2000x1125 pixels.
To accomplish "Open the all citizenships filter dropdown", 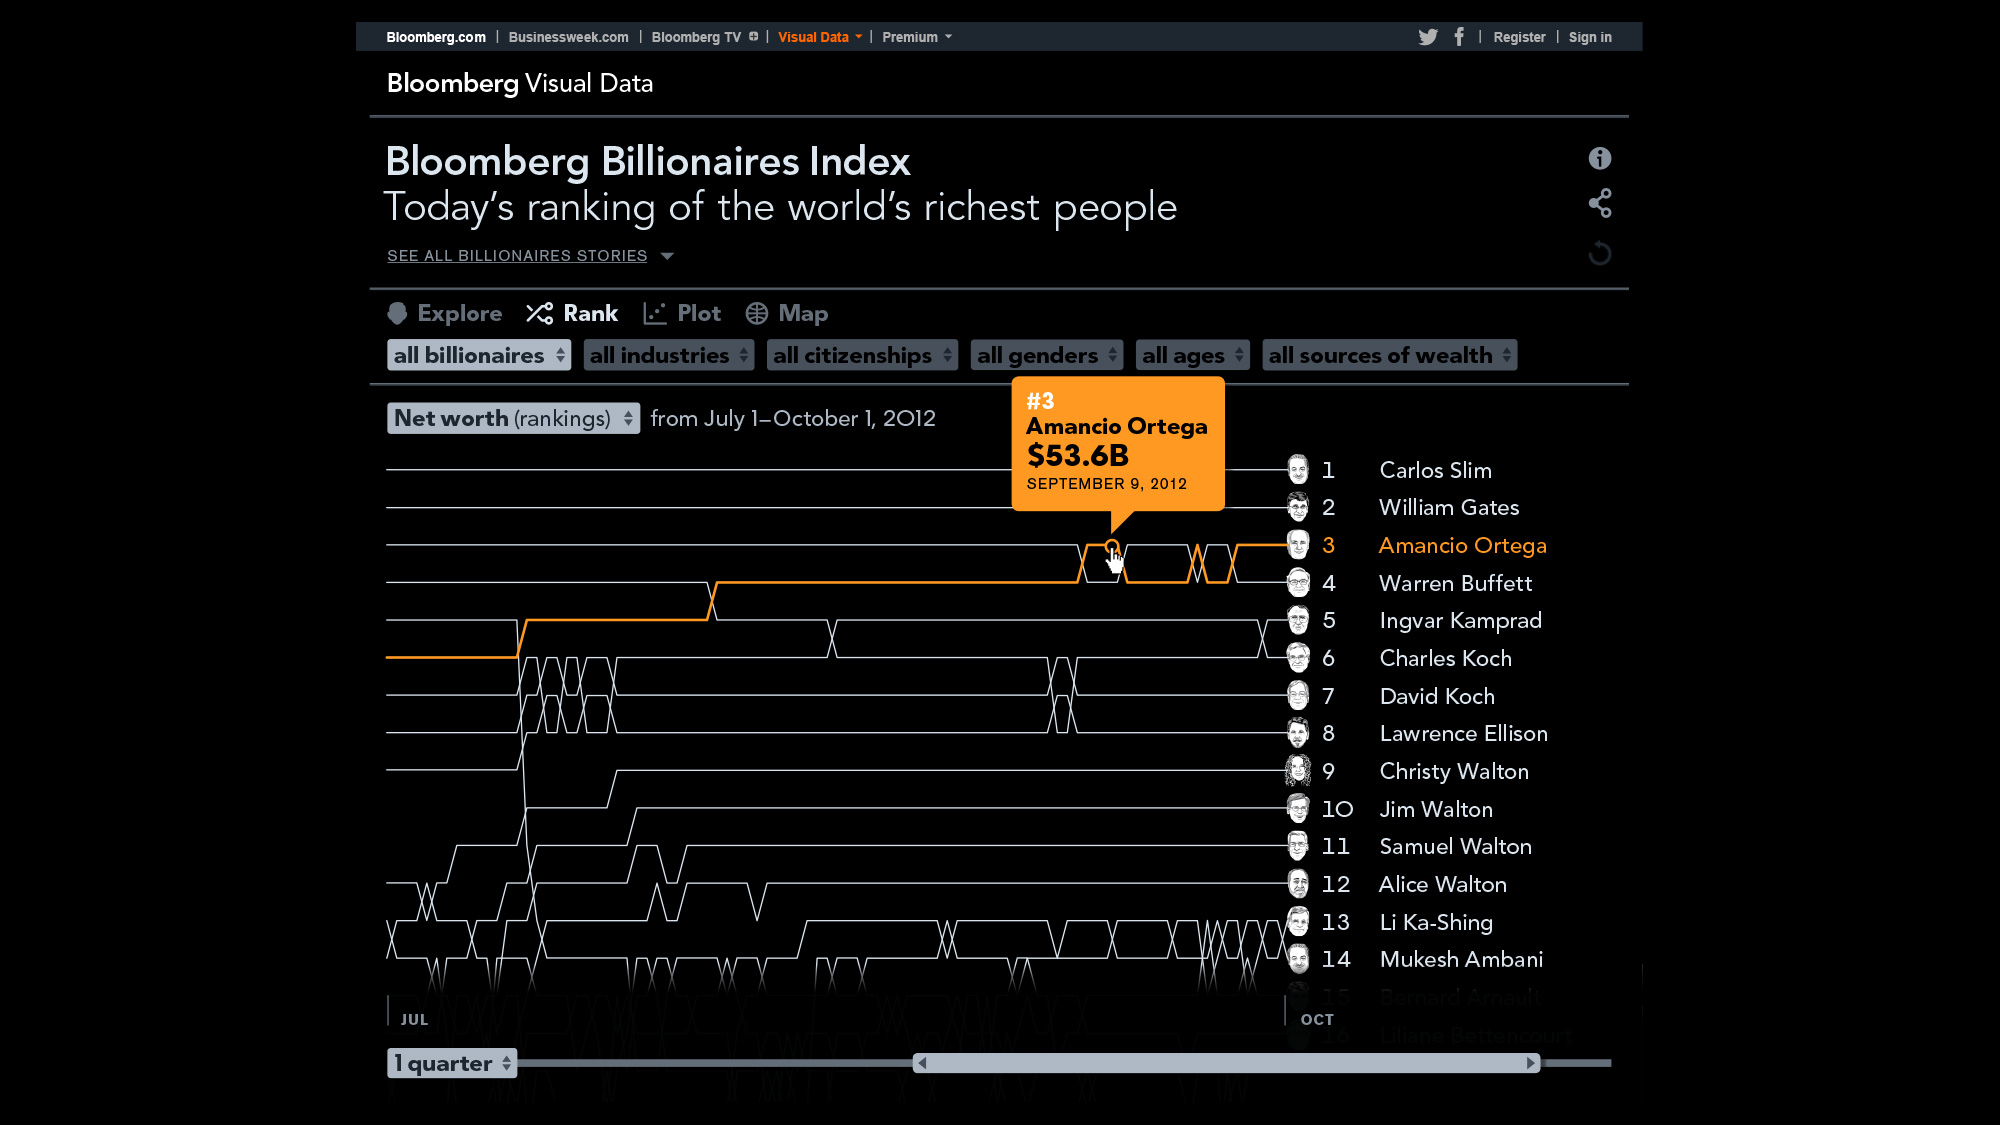I will point(862,356).
